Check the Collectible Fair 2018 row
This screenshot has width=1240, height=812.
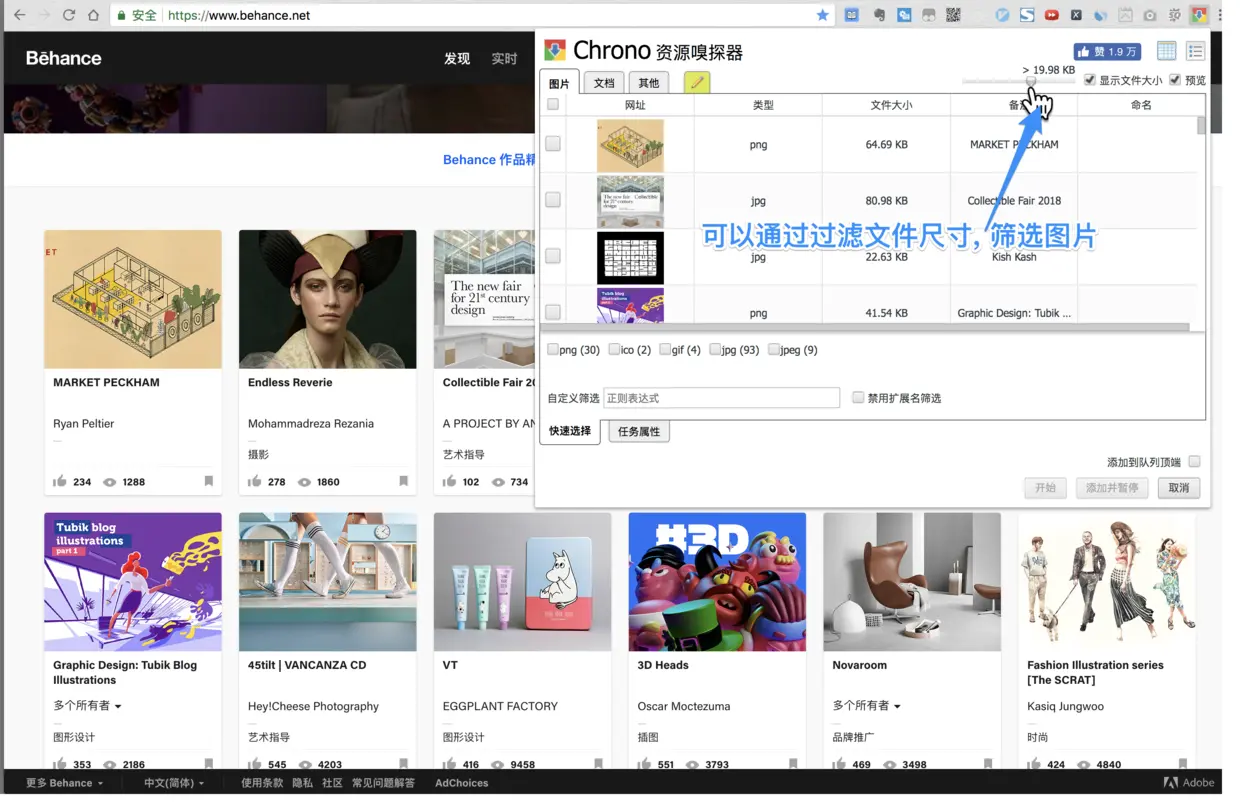tap(553, 200)
